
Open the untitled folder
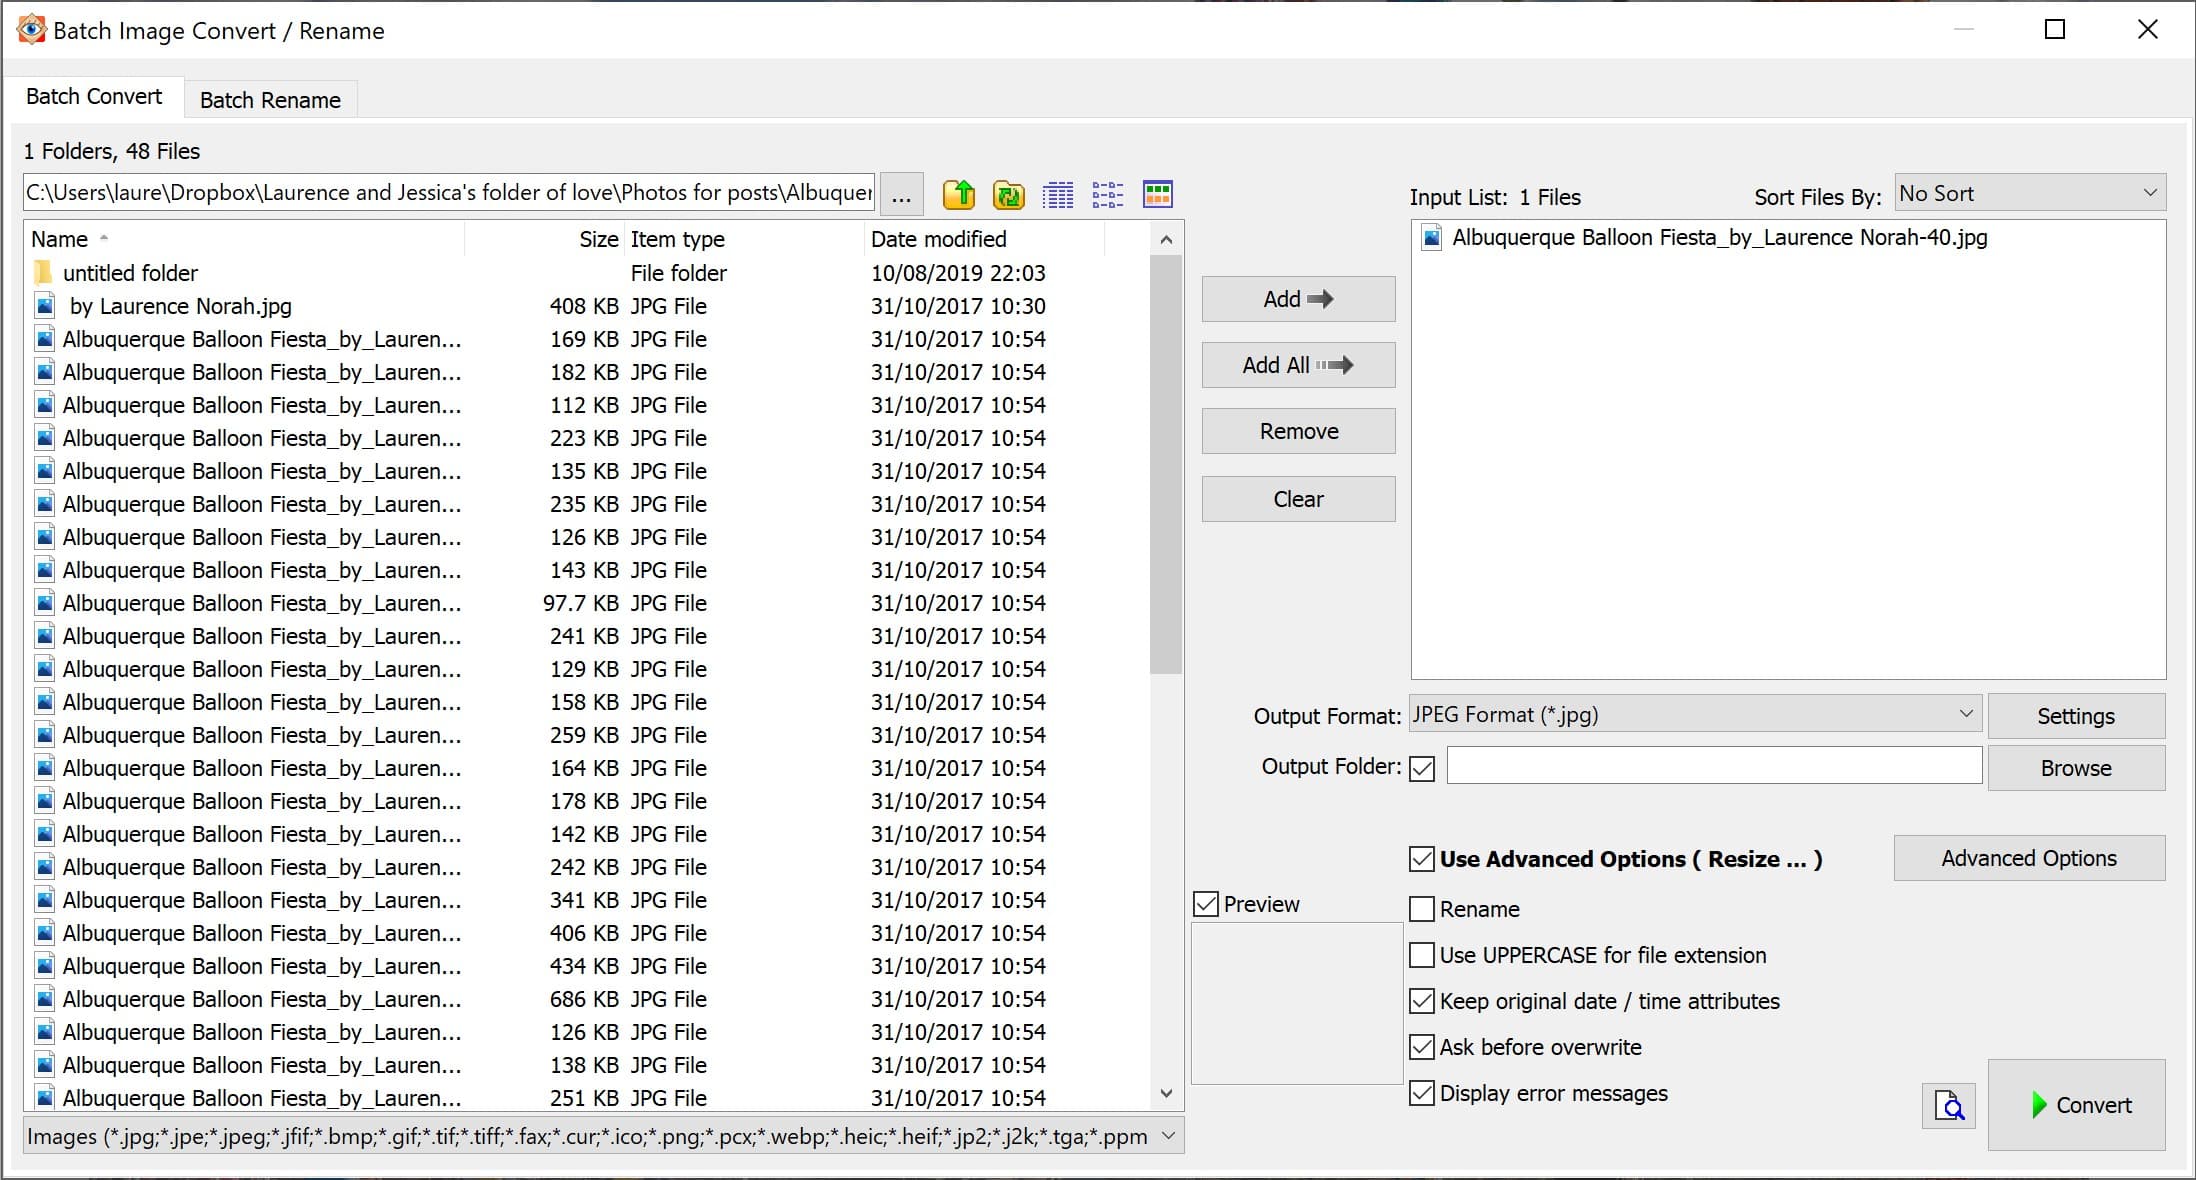tap(130, 273)
